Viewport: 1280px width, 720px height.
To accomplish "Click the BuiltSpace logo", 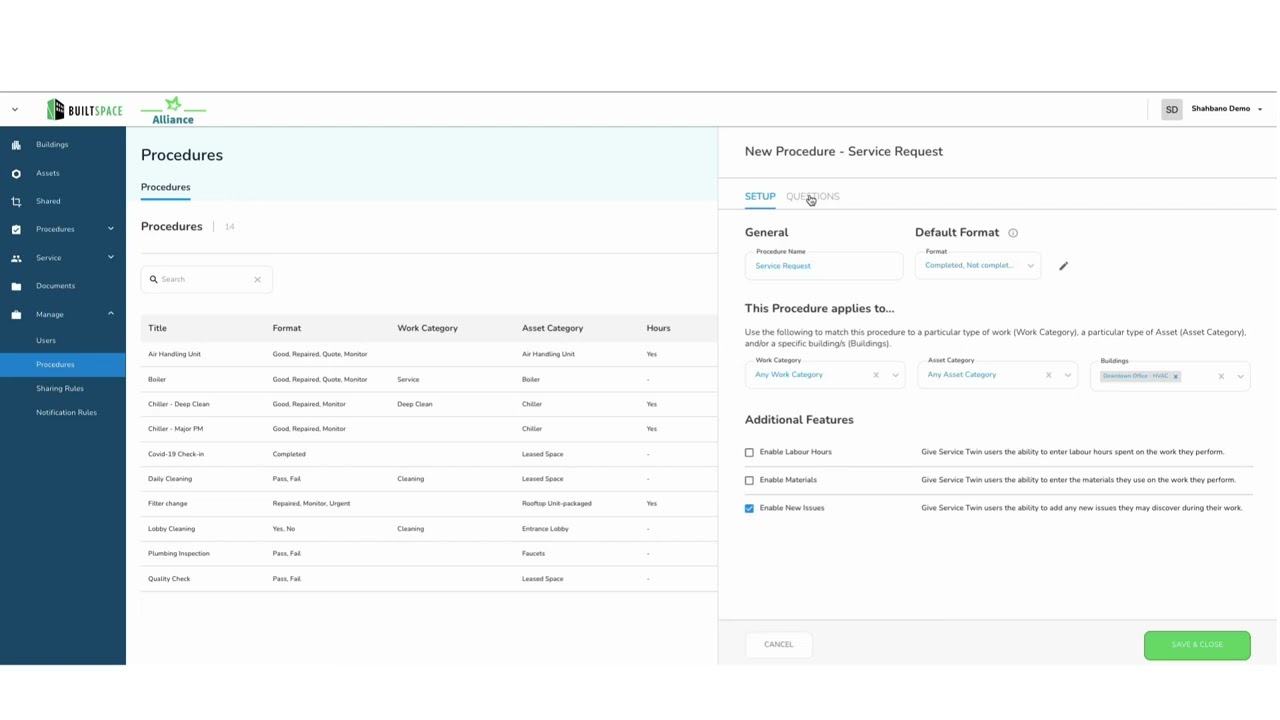I will pos(85,110).
